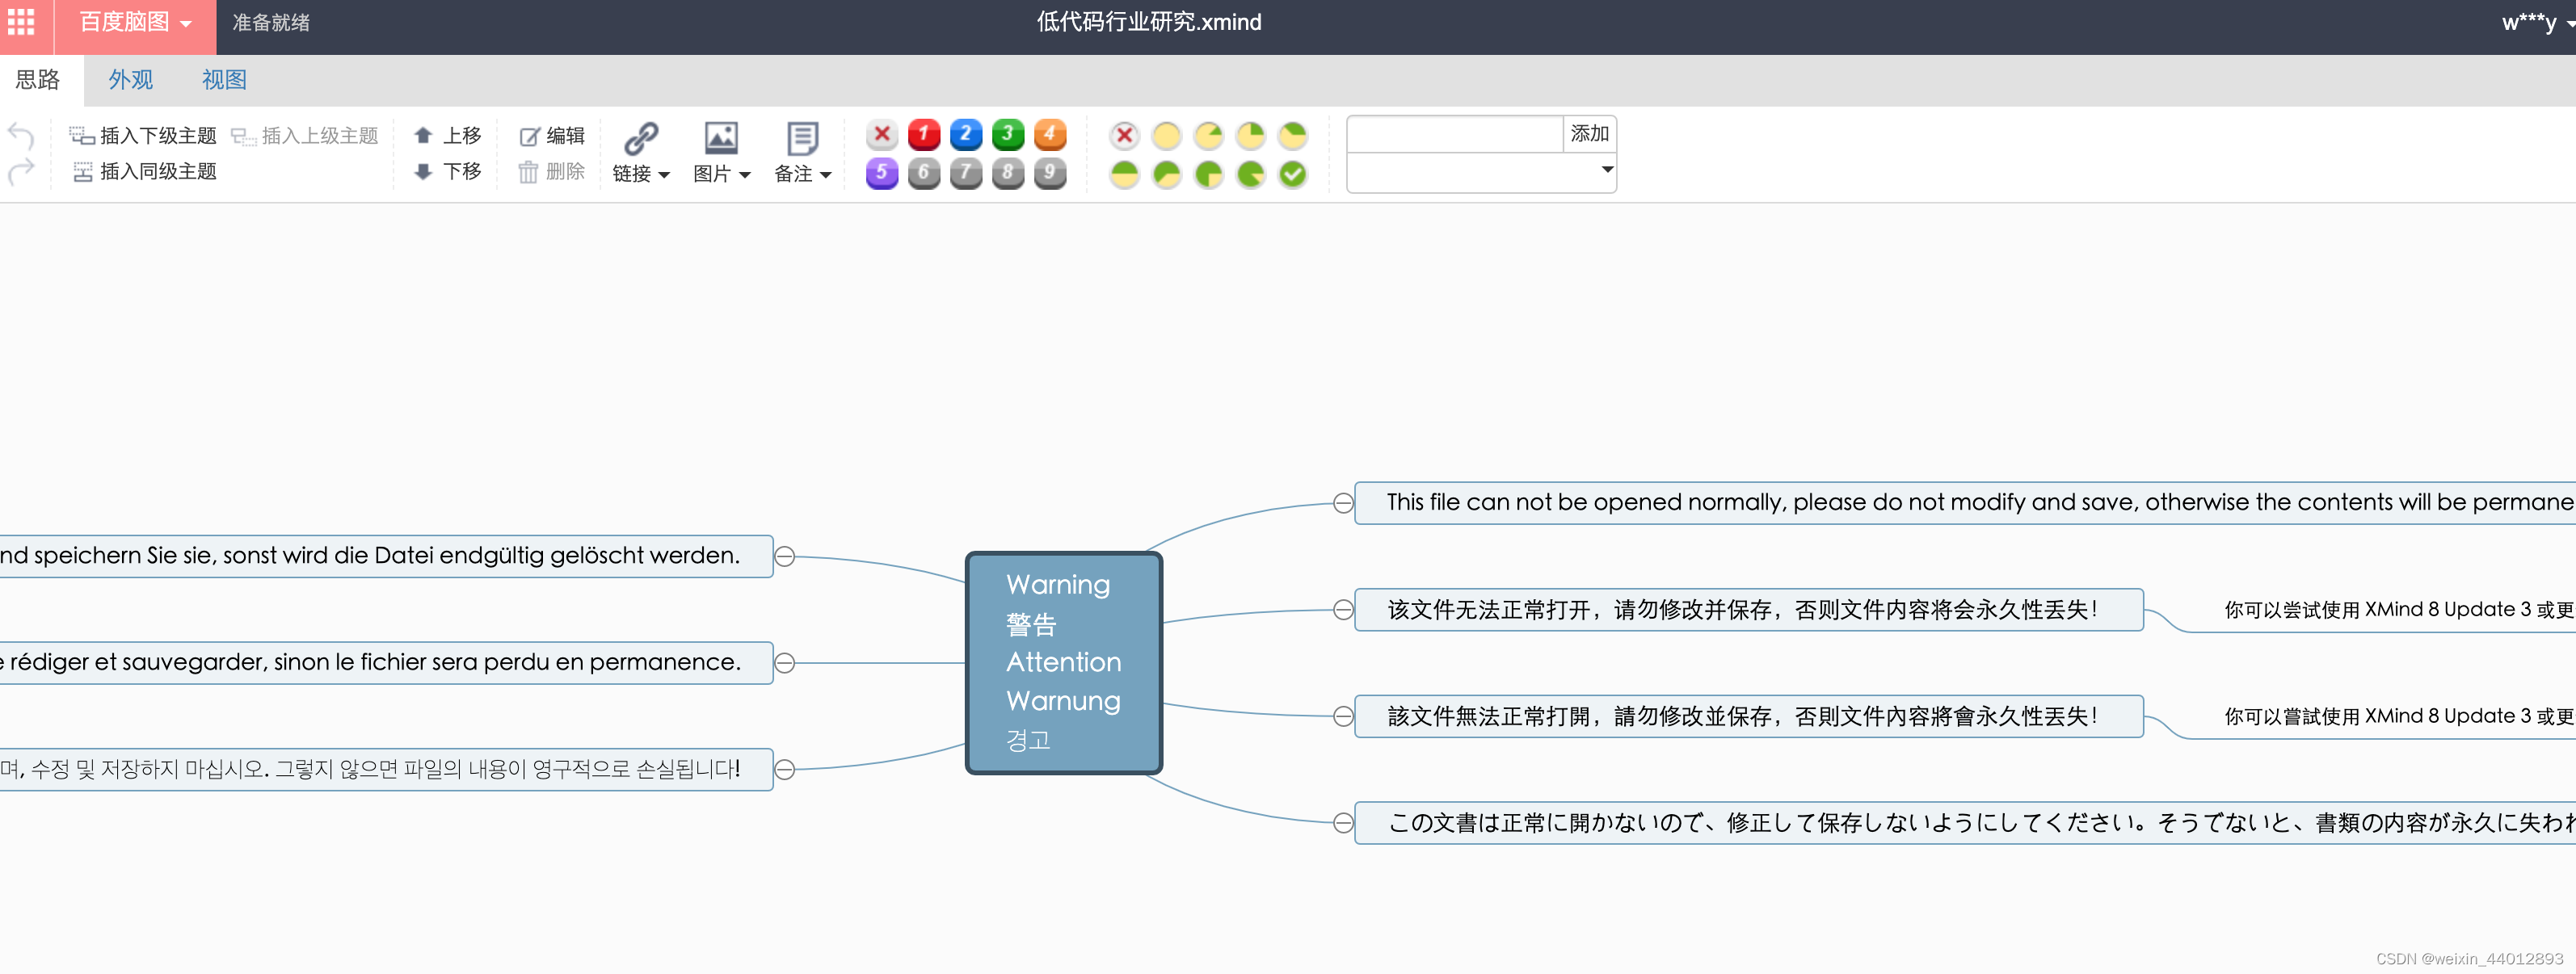
Task: Click the app grid icon top-left
Action: (x=21, y=22)
